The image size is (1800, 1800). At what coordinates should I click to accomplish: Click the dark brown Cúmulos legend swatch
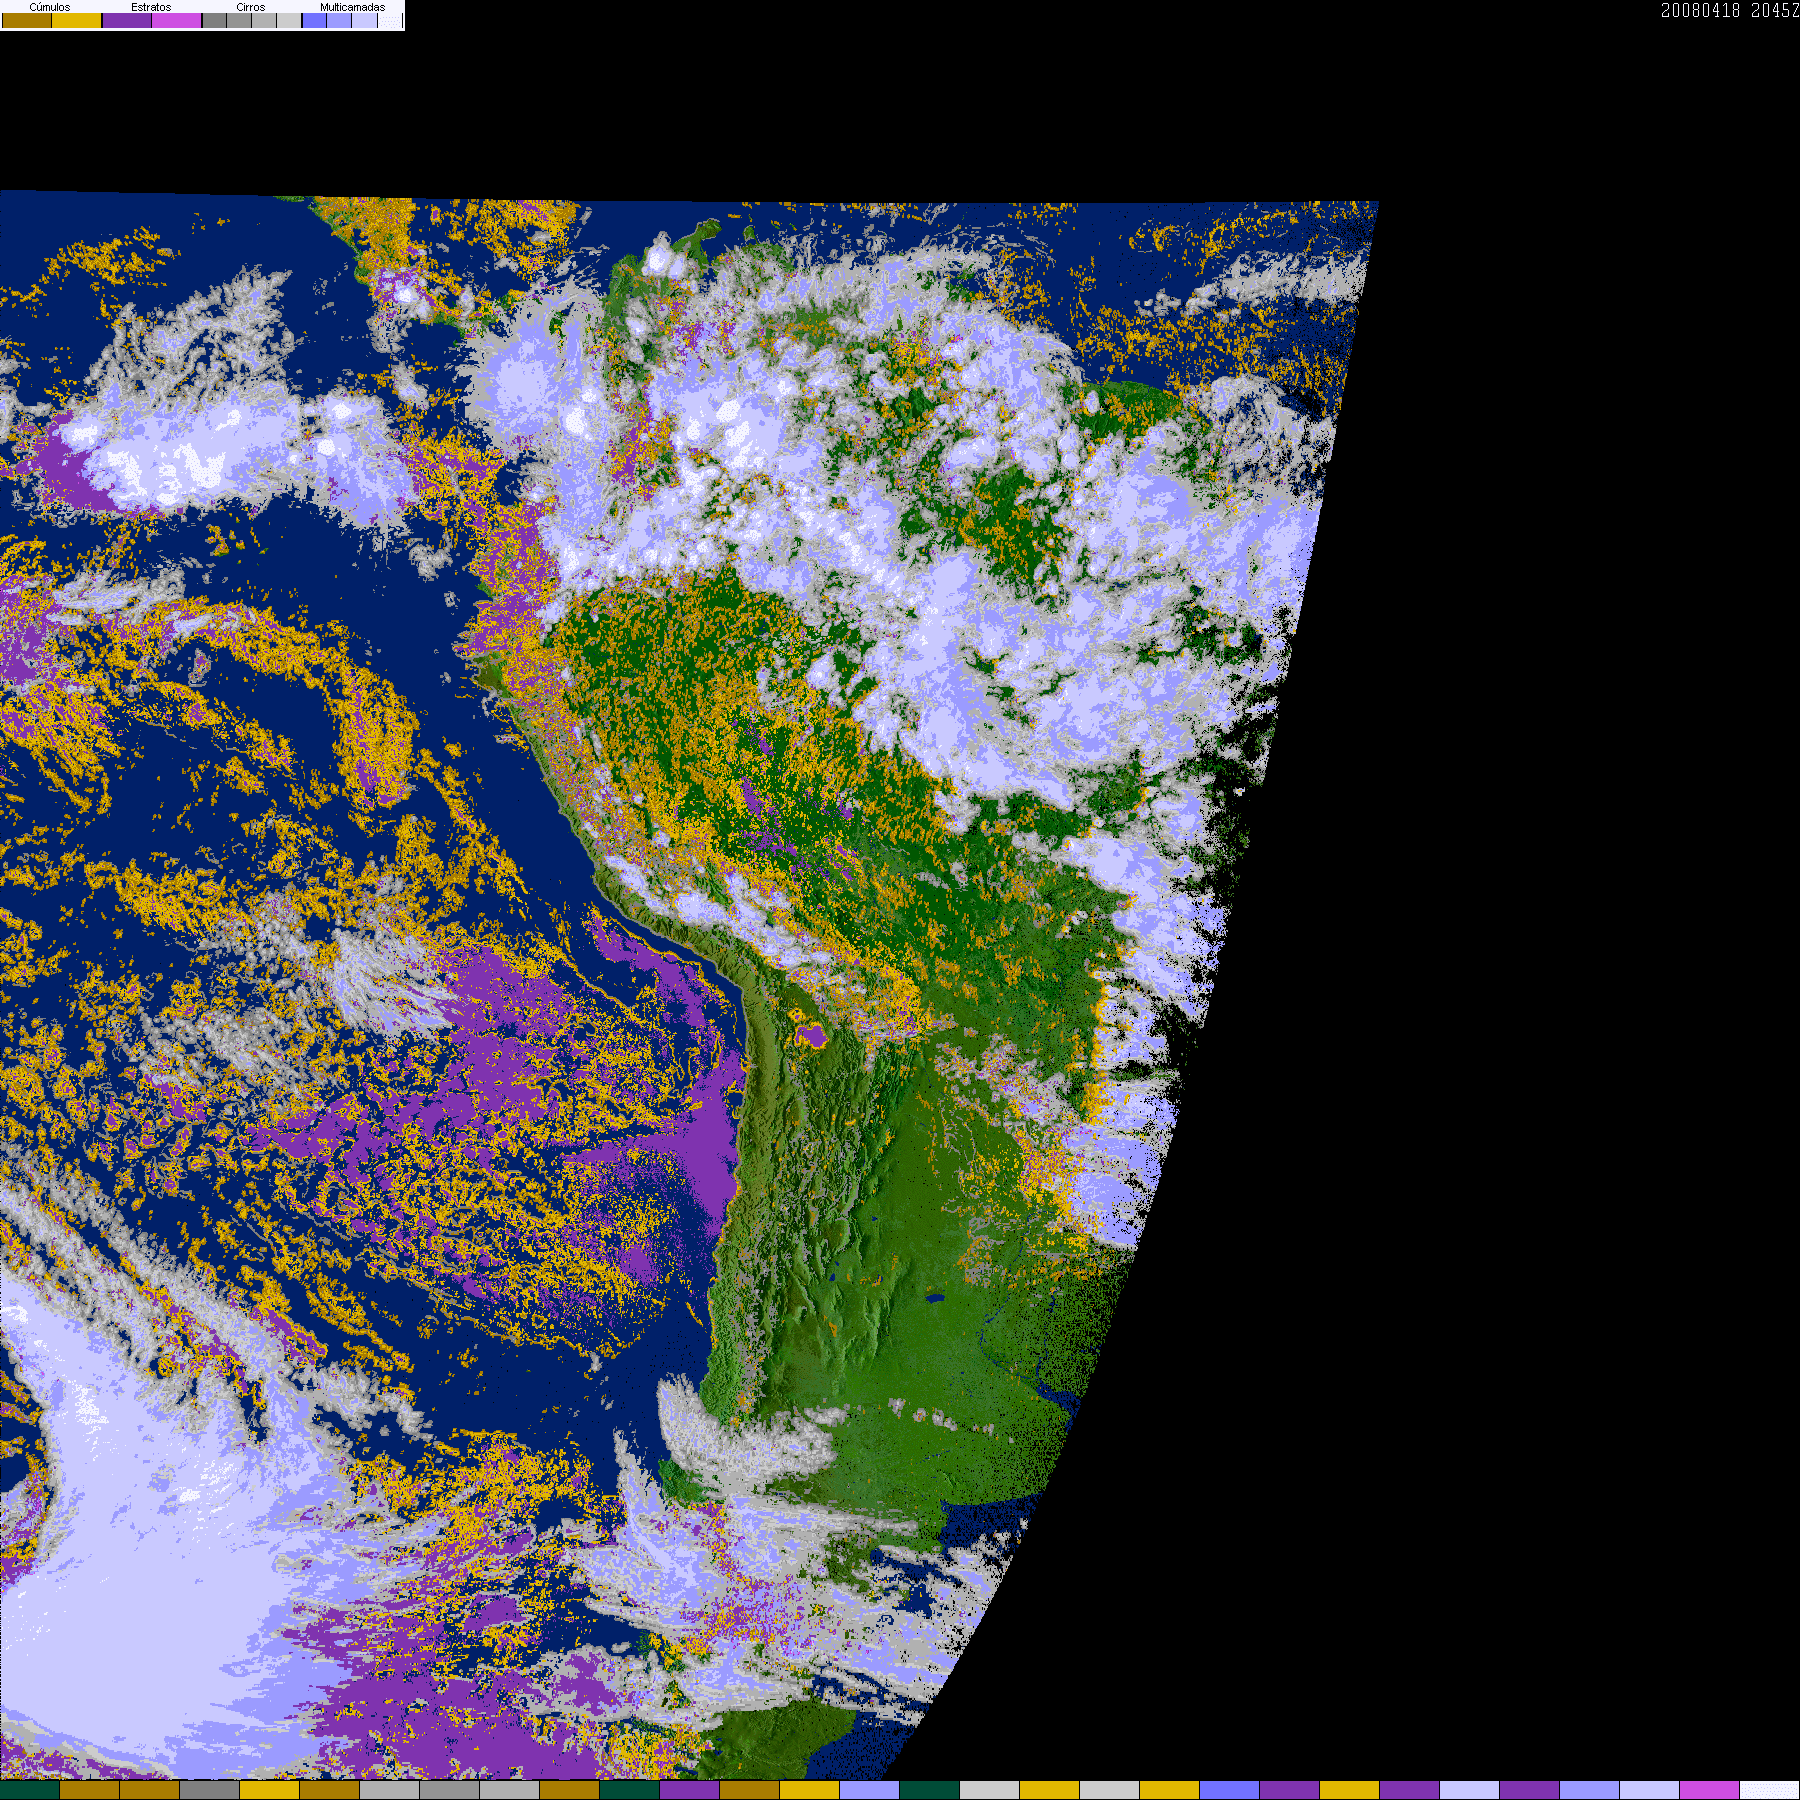point(27,20)
